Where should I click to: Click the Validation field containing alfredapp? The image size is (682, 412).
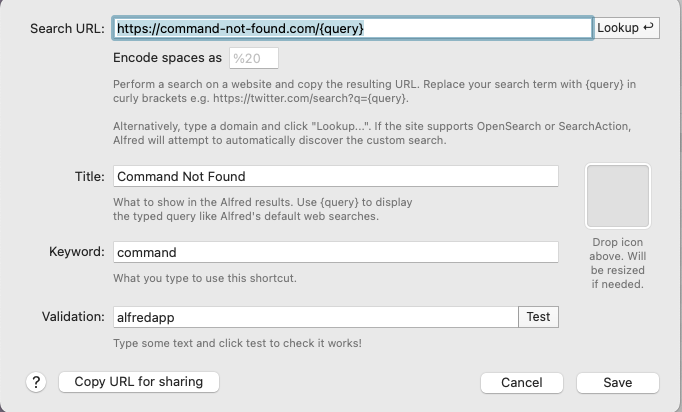pos(315,317)
